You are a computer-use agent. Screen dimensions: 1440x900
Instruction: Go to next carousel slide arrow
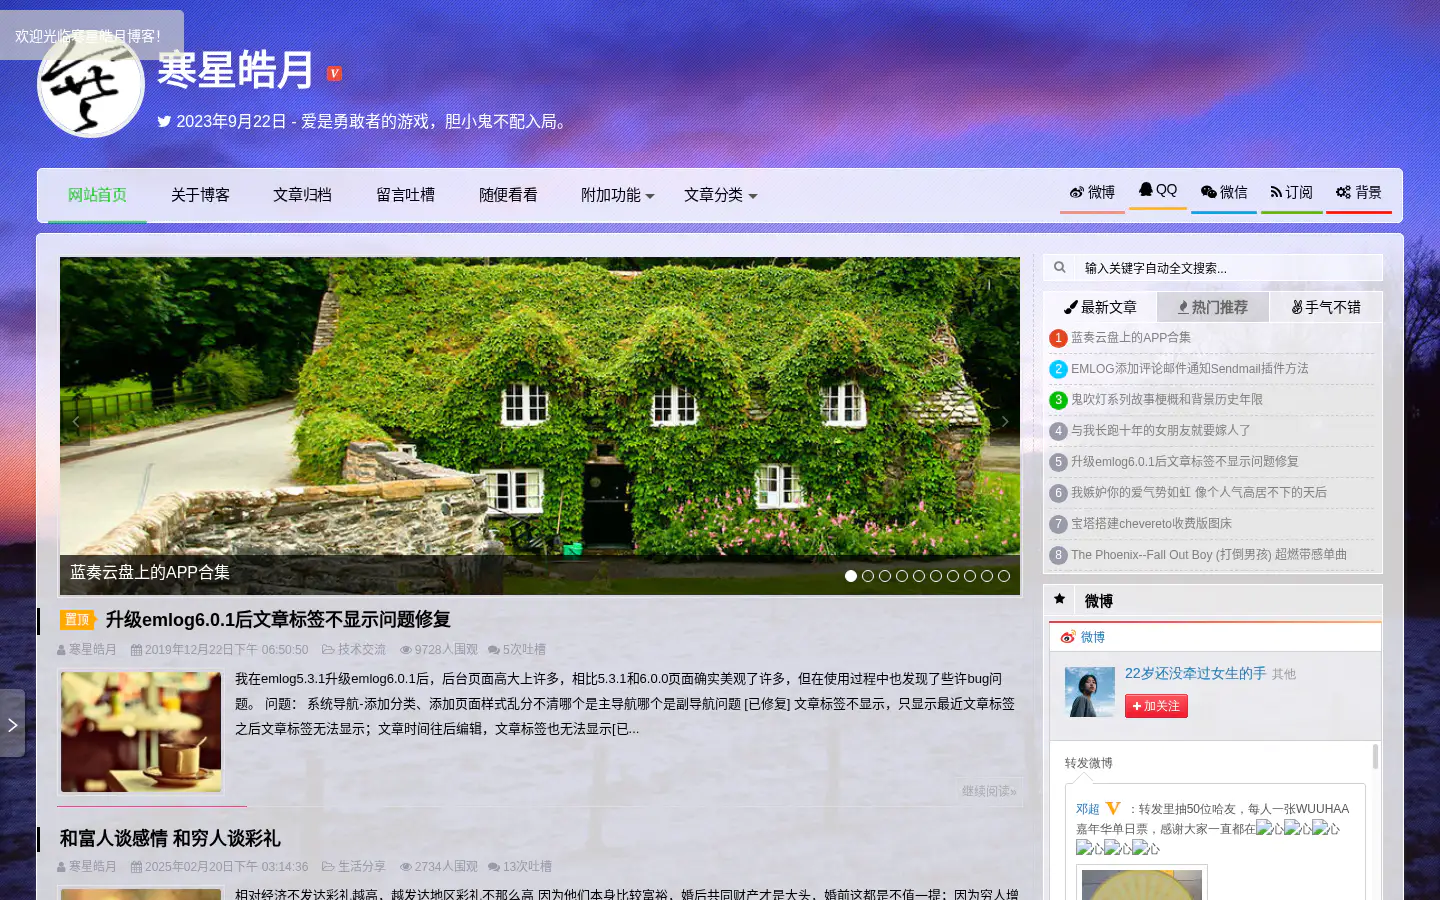click(x=1005, y=422)
